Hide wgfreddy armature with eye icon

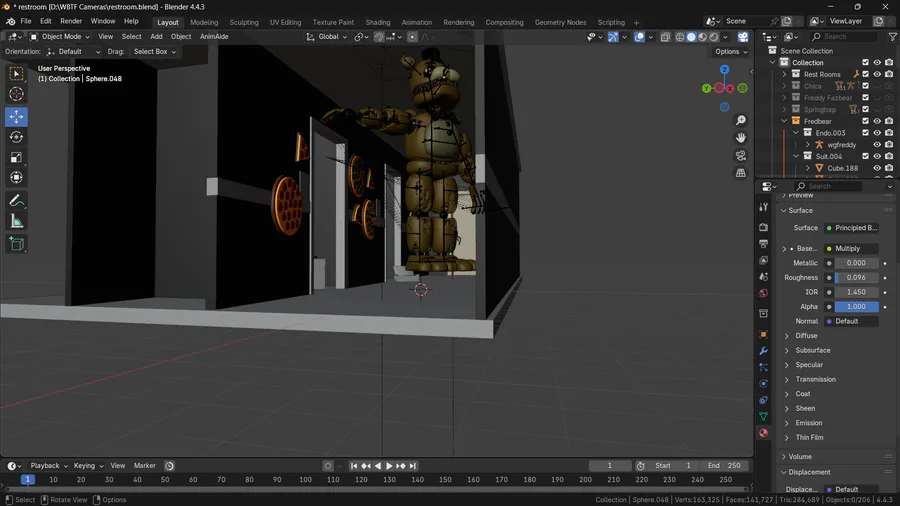(x=877, y=145)
